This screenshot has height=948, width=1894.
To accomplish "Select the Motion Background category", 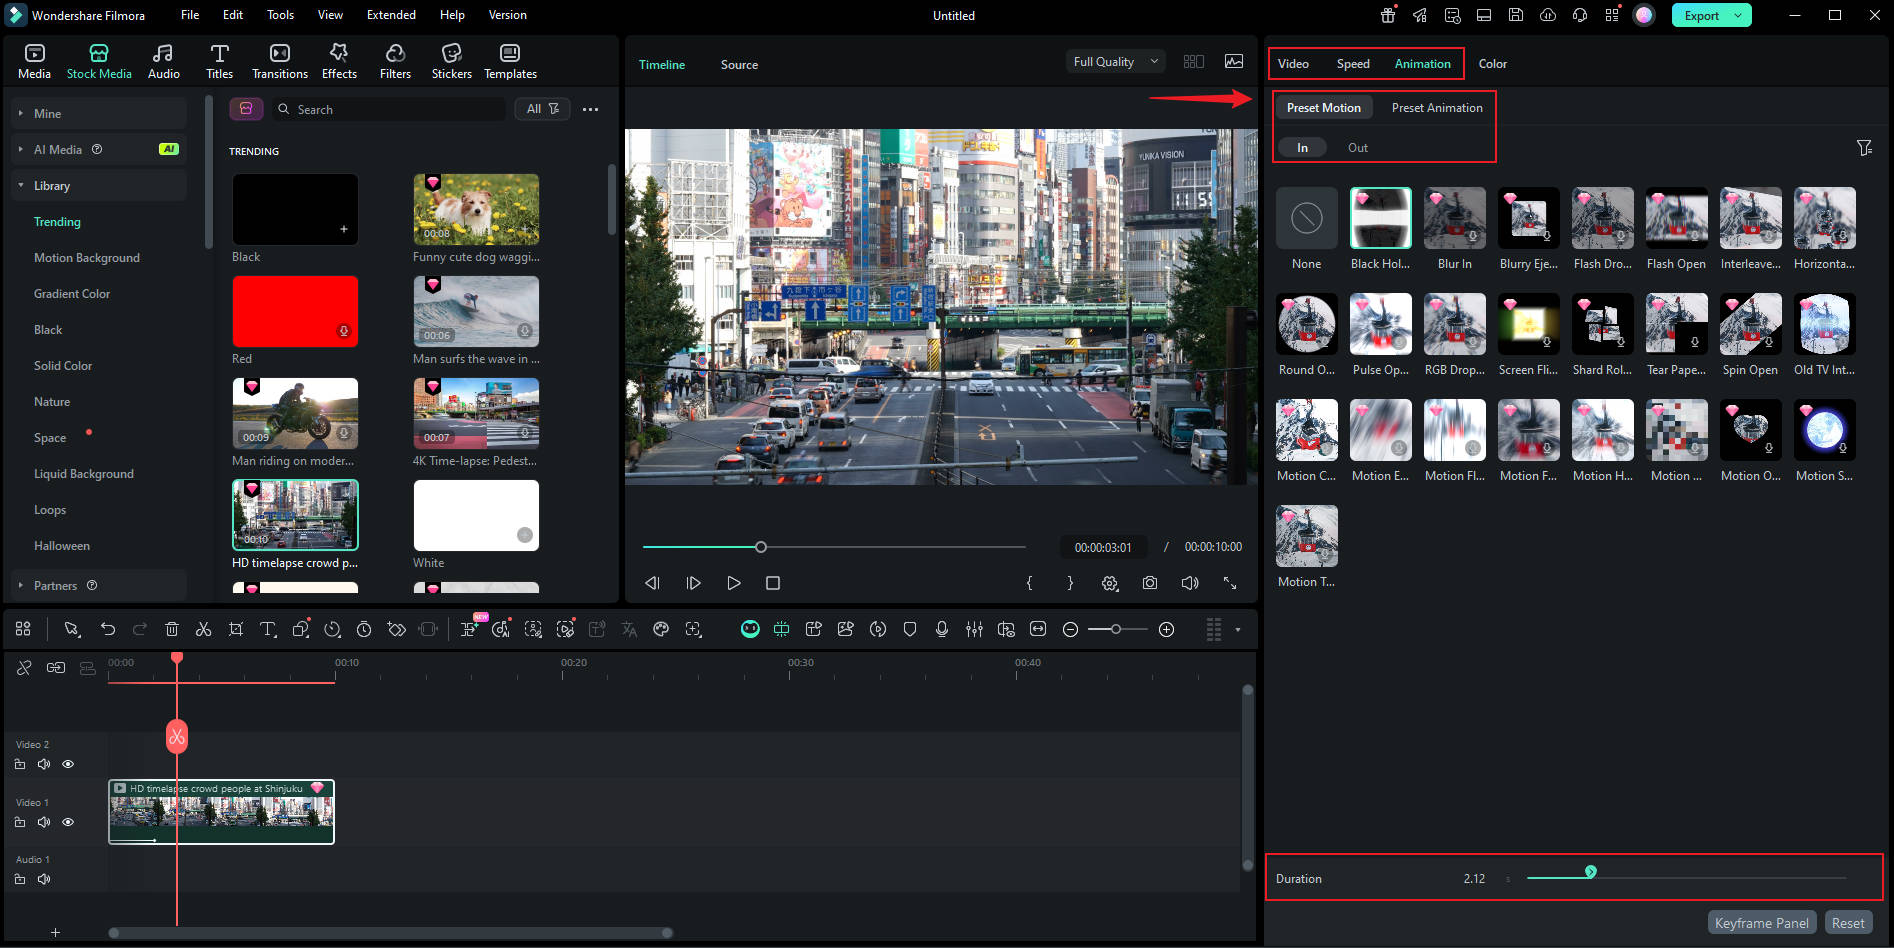I will point(87,258).
